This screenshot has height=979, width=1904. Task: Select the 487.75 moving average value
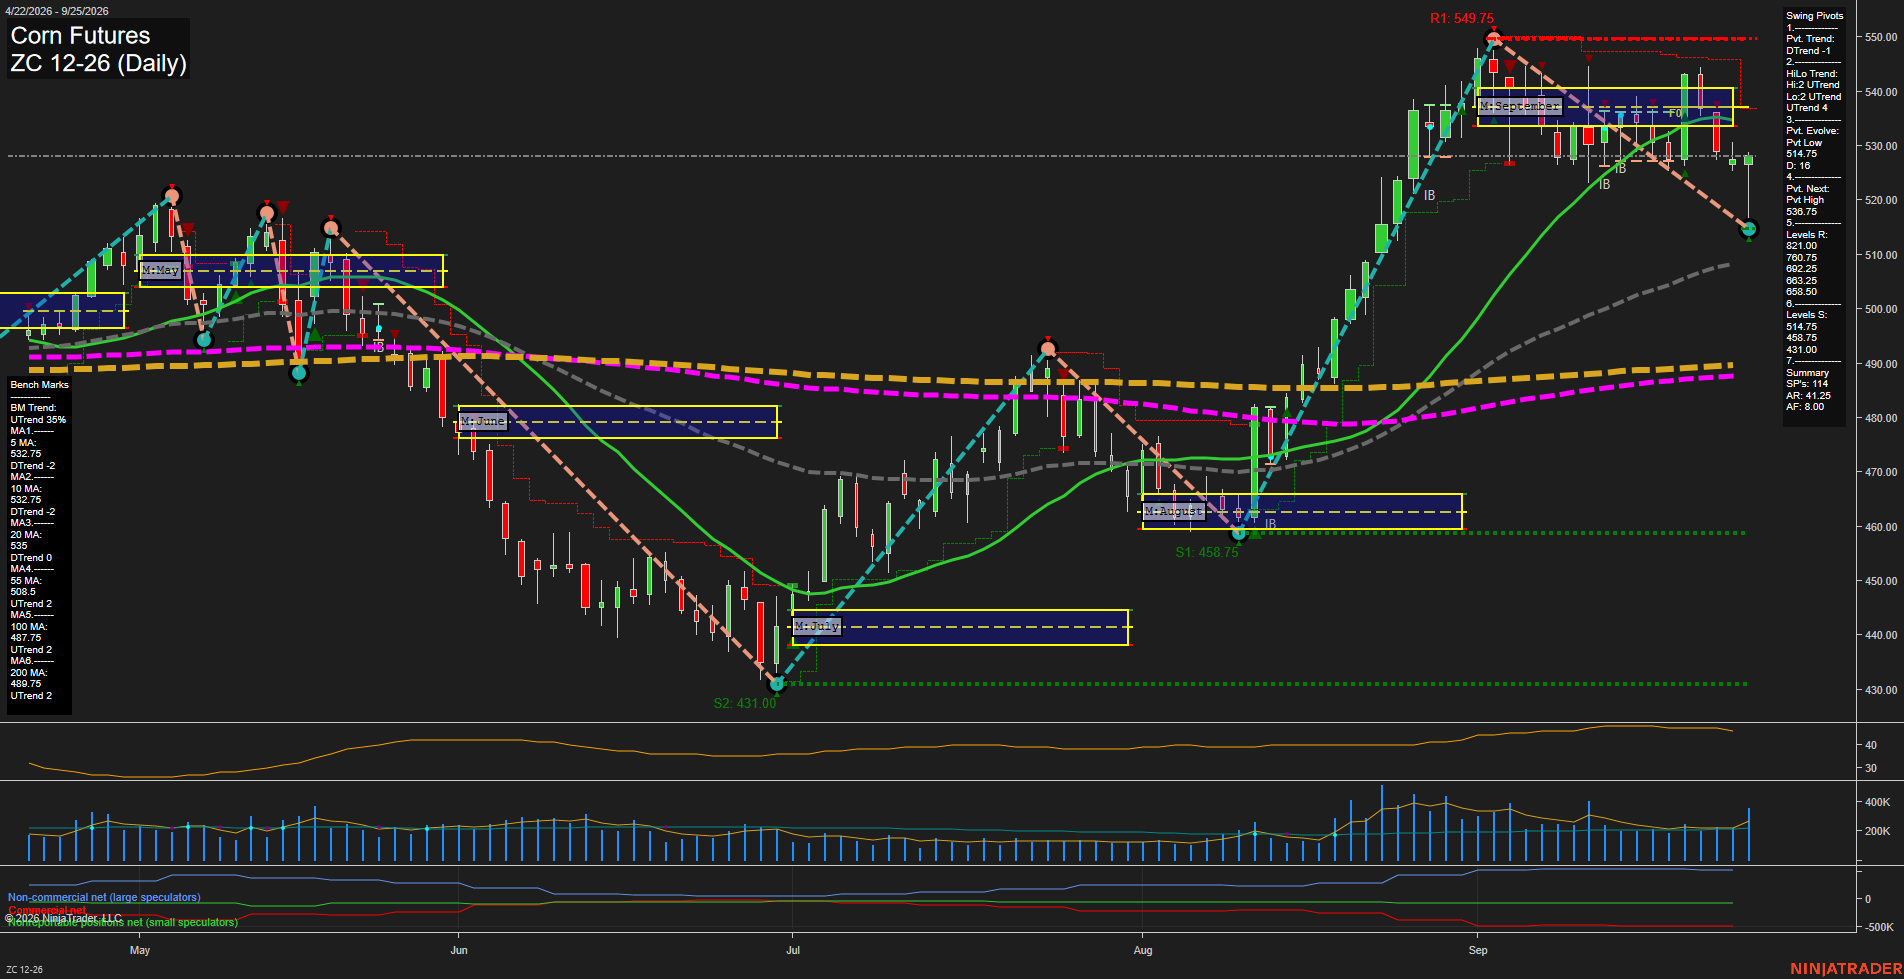coord(25,638)
